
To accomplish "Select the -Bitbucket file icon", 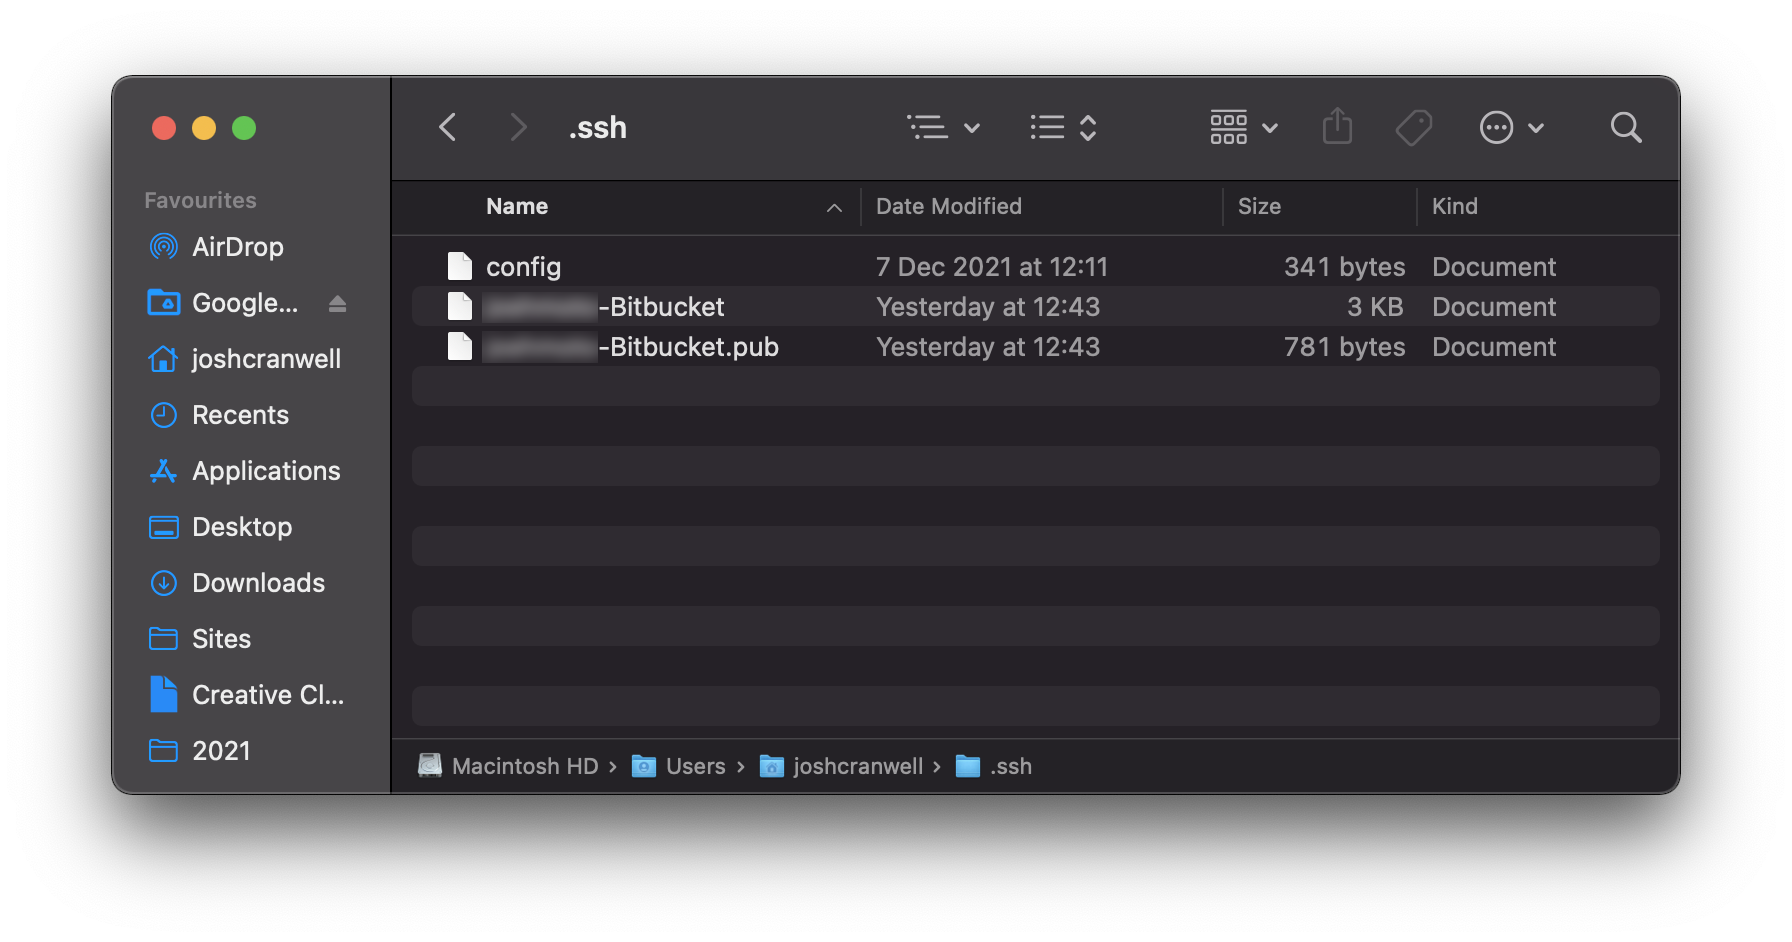I will click(460, 306).
